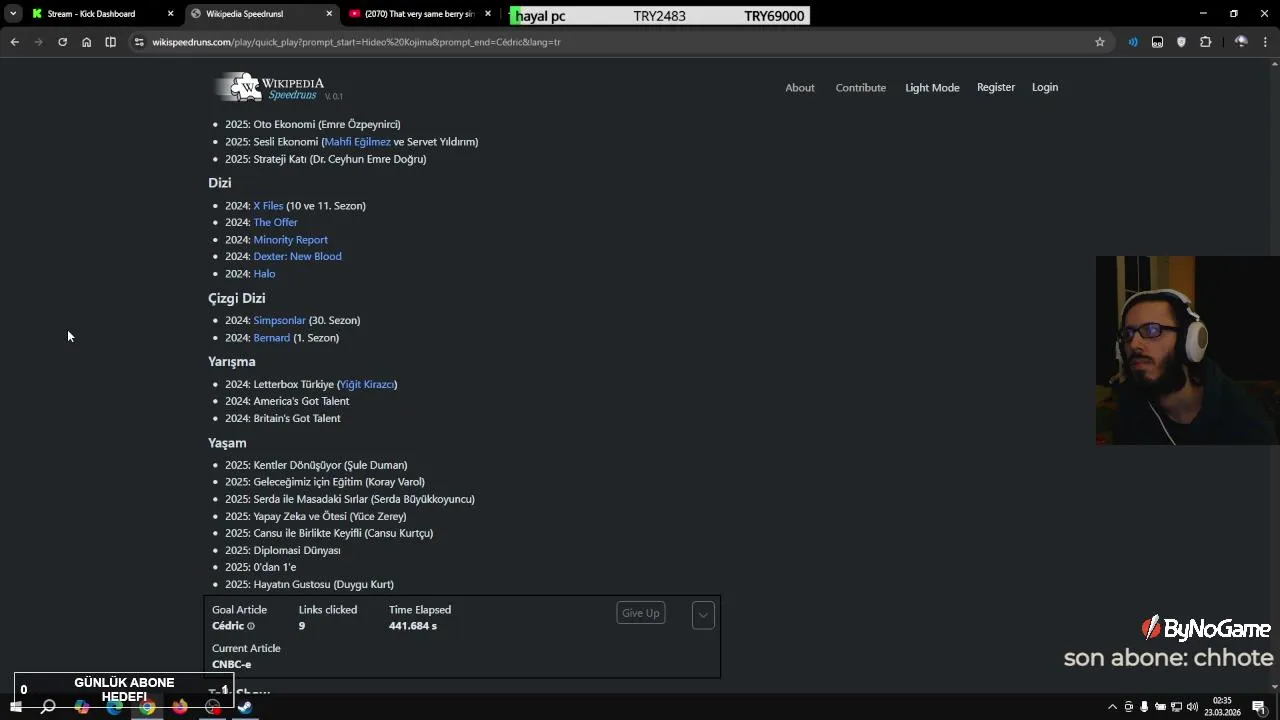Click "2025: Yapay Zeka ve Ötesi" entry
Screen dimensions: 1280x720
(x=315, y=517)
